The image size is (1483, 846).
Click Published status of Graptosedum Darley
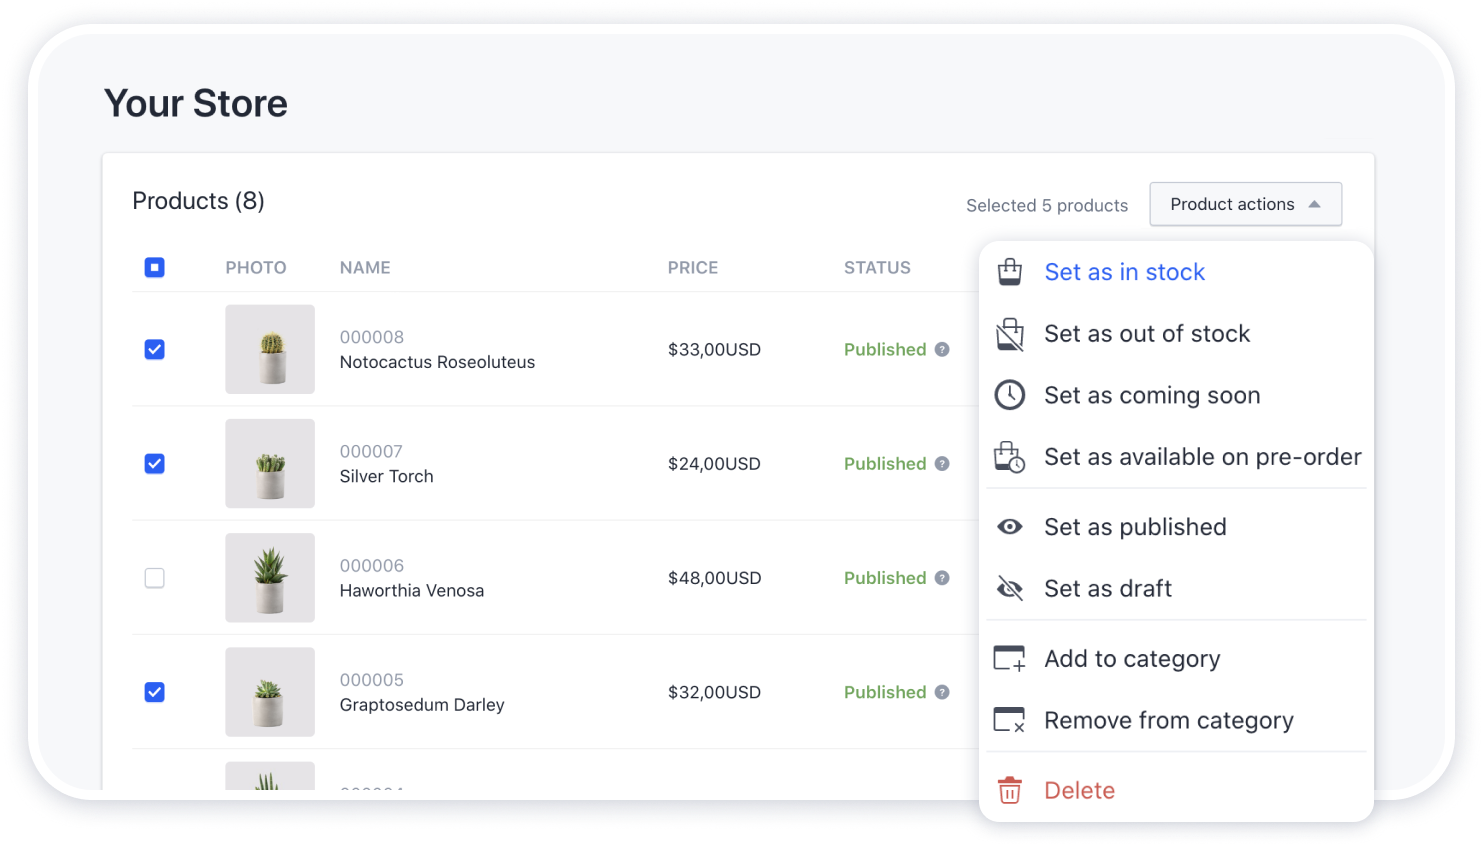pos(885,692)
